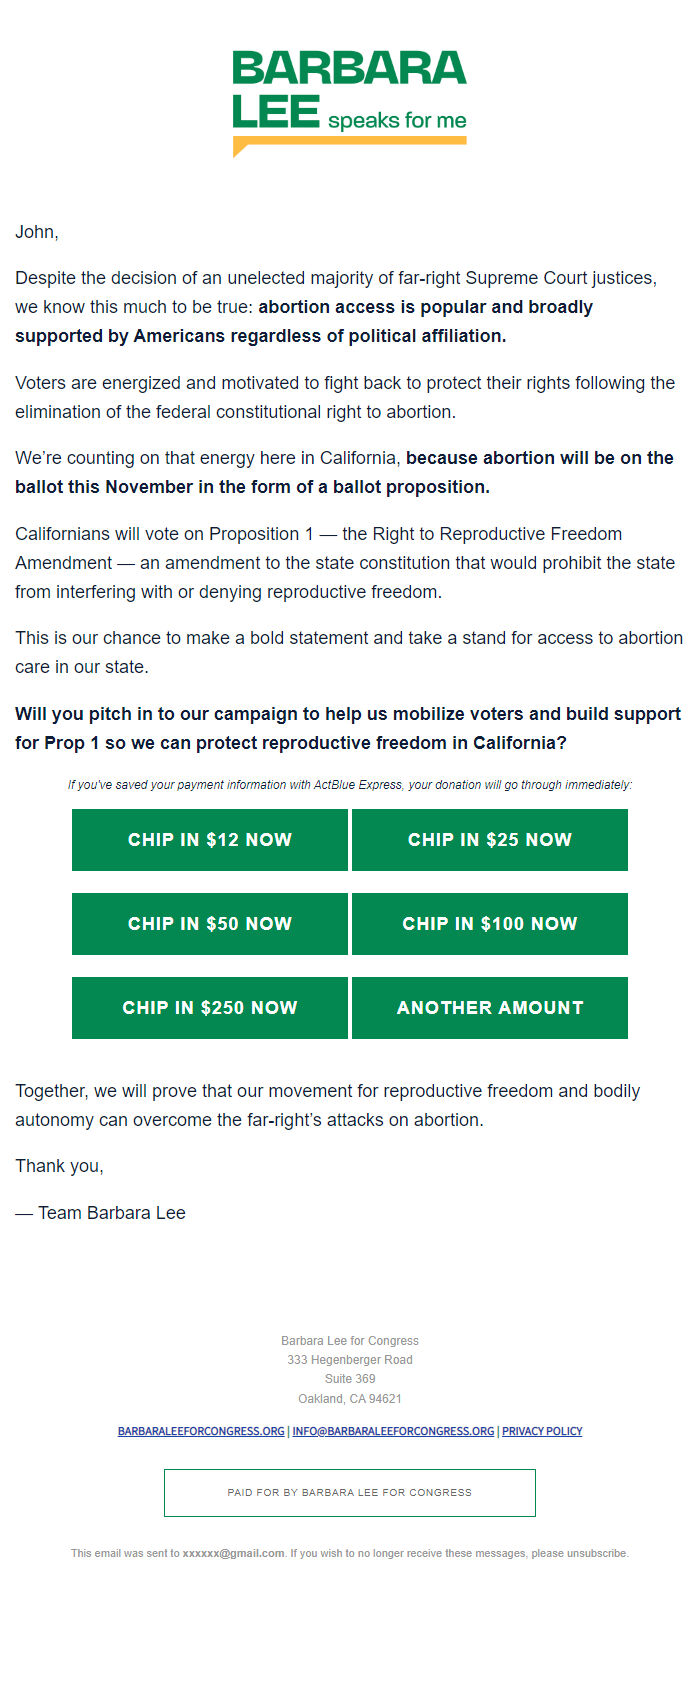Click the "speaks for me" tagline

coord(397,121)
